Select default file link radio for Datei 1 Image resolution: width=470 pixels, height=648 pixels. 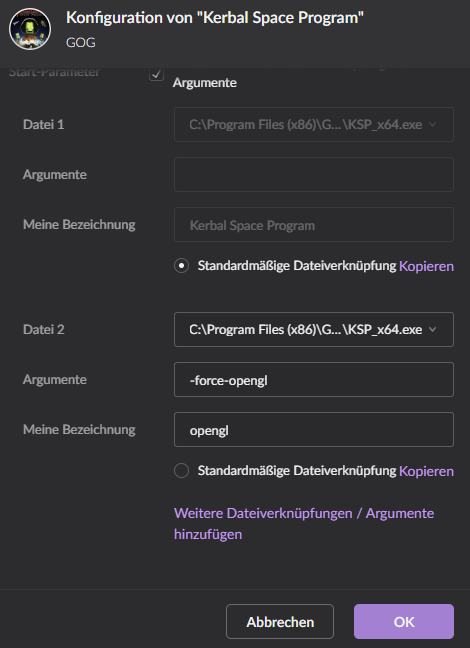181,266
